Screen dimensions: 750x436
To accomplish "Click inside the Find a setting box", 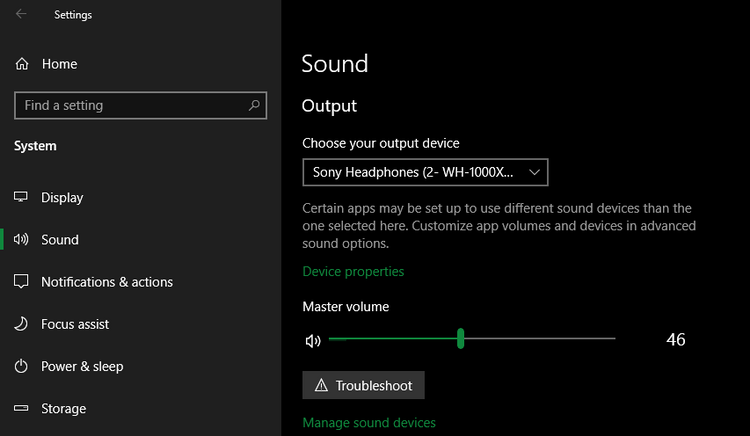I will pos(141,105).
